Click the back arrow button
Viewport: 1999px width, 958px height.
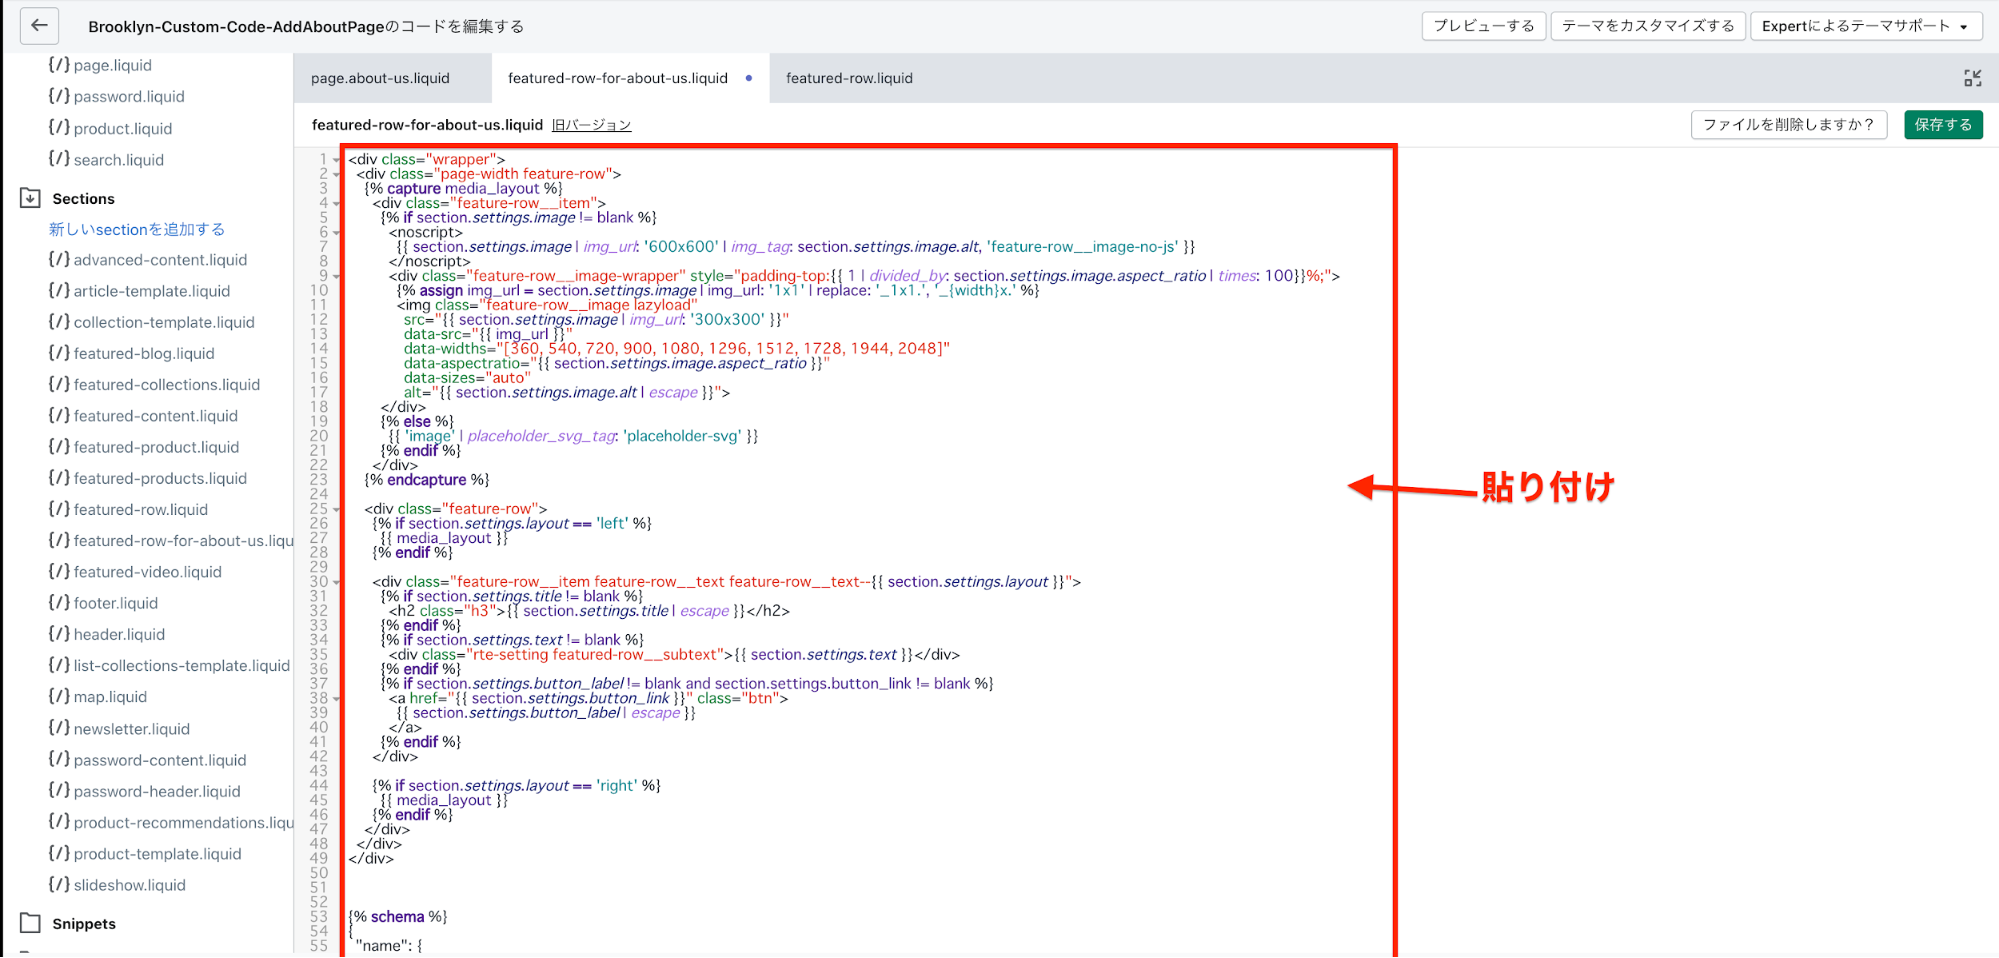[39, 26]
